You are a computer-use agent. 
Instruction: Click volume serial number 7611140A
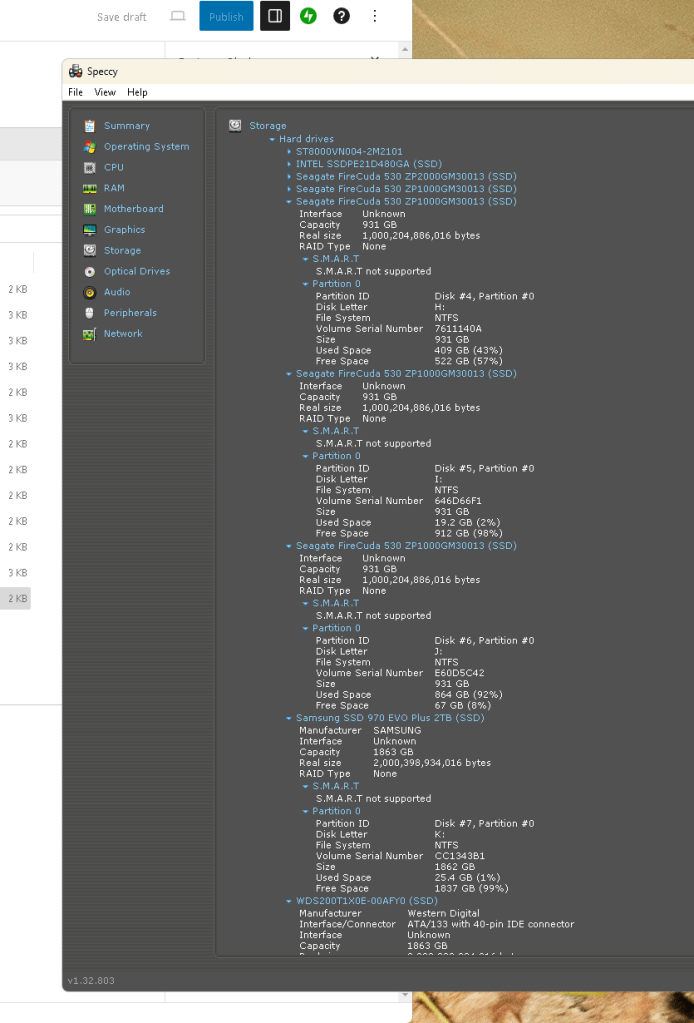459,329
